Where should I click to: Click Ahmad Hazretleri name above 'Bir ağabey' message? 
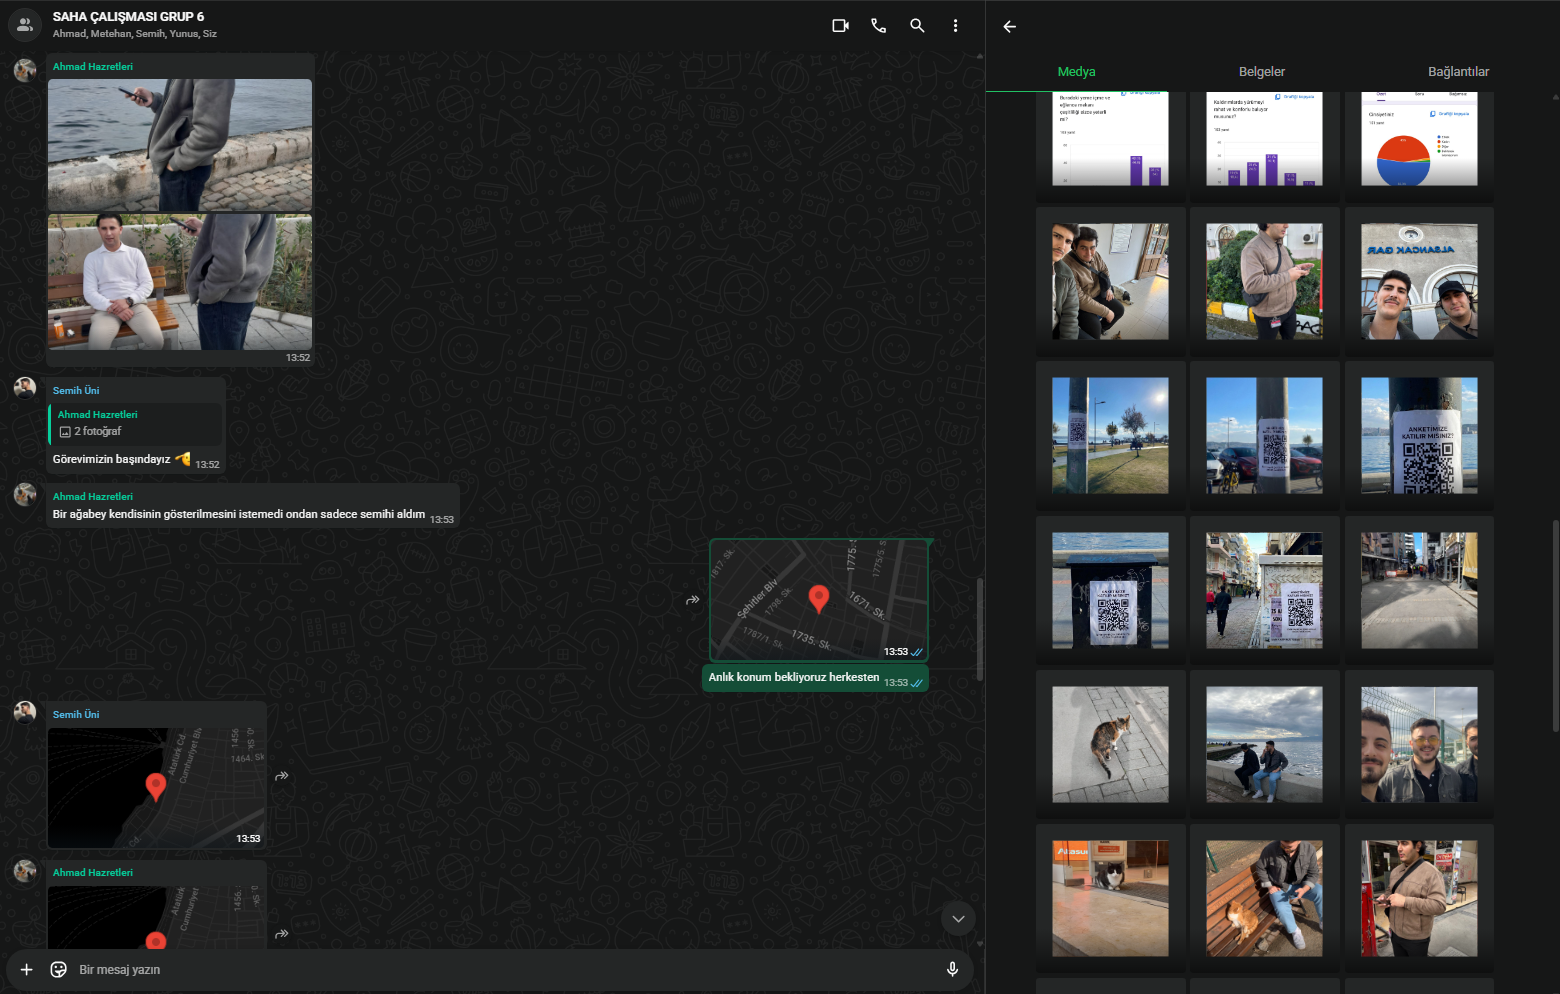pos(93,496)
